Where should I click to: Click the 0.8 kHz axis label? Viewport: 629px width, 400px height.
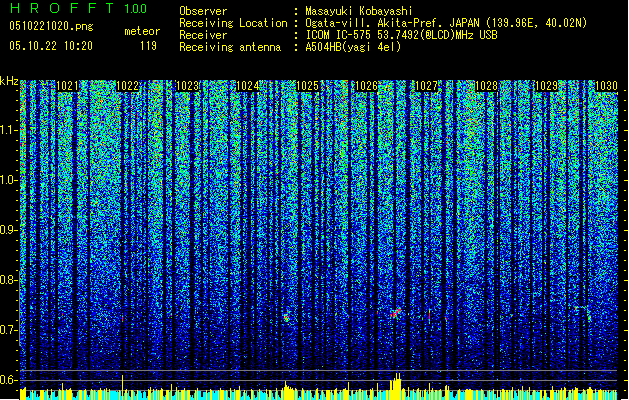pyautogui.click(x=9, y=280)
